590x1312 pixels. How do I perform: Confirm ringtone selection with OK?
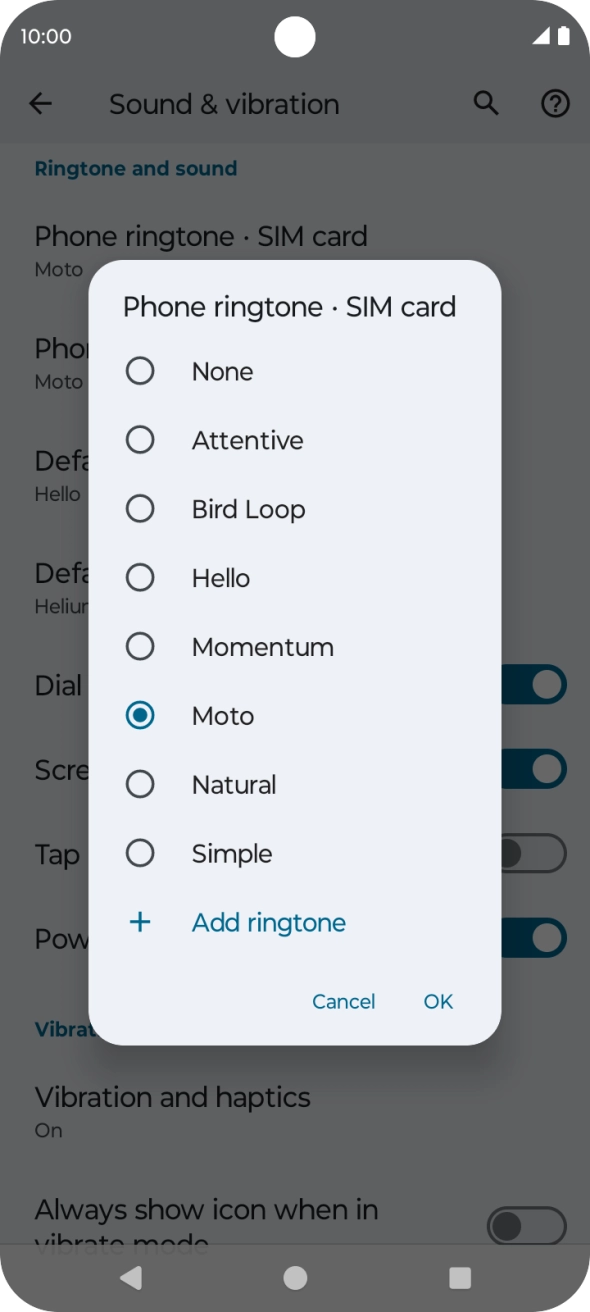437,1001
